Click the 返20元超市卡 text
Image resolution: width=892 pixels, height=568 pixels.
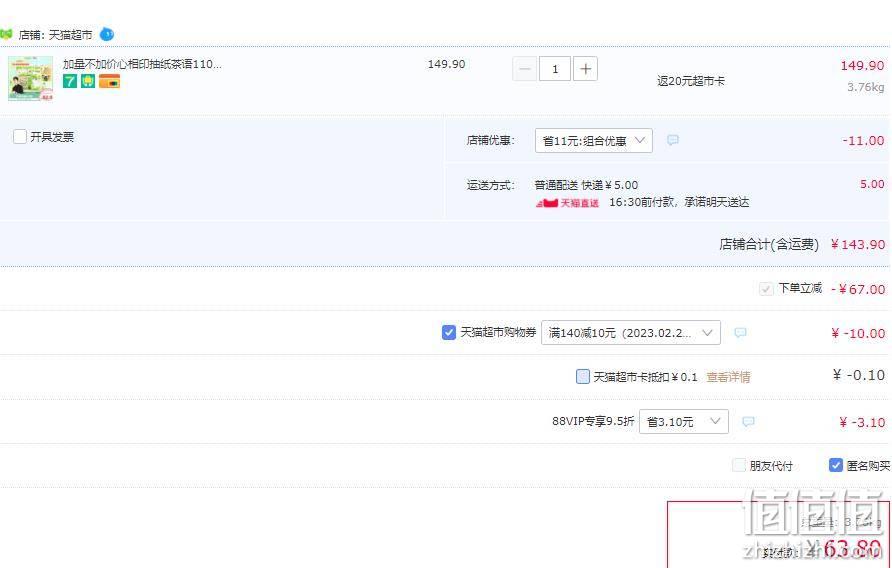coord(691,81)
